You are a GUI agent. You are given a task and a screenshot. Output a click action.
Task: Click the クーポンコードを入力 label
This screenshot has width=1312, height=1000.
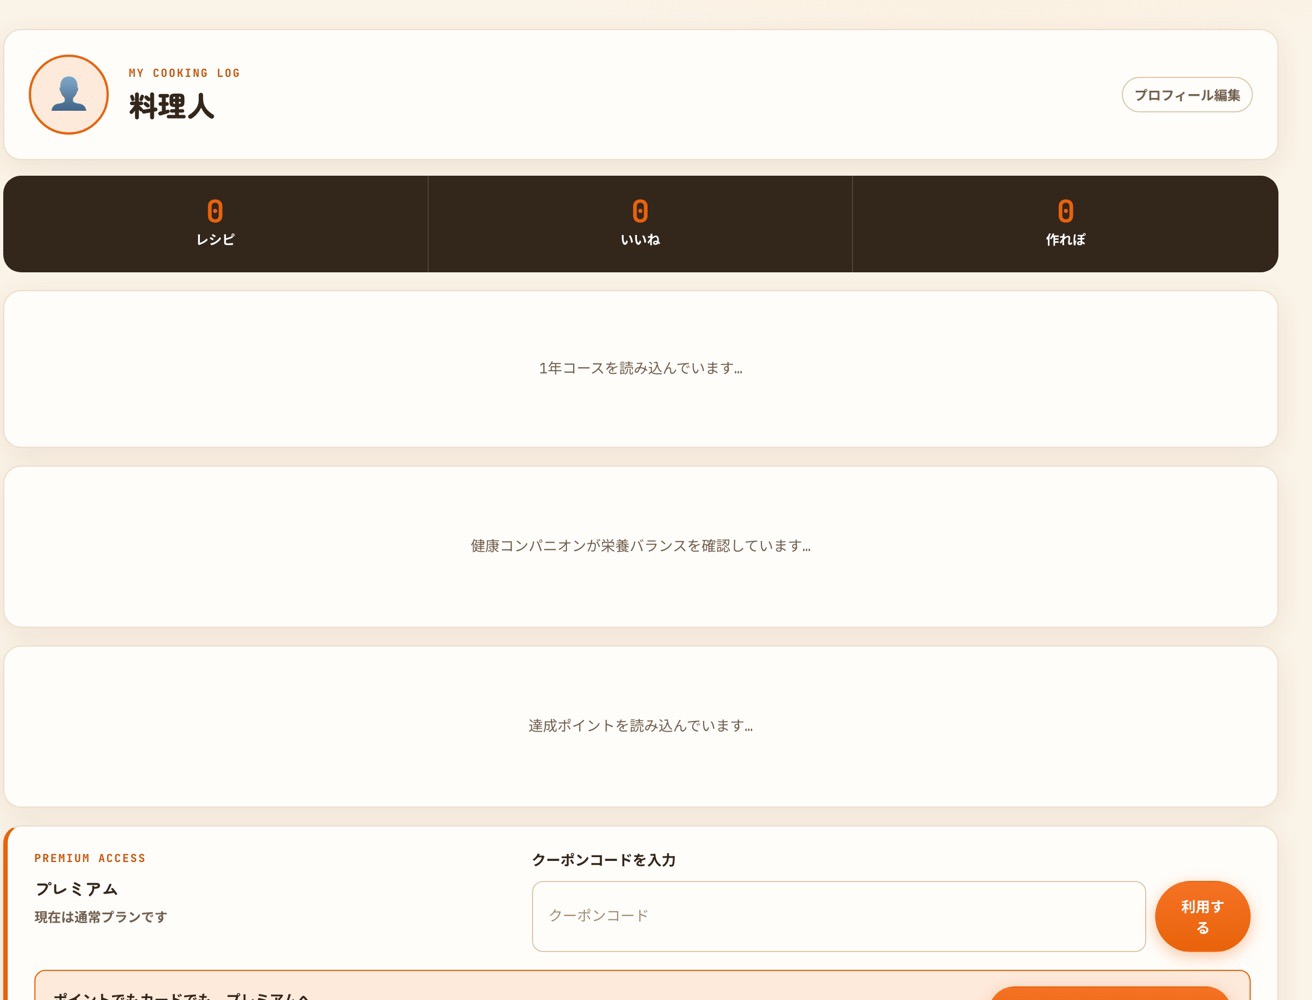point(604,860)
